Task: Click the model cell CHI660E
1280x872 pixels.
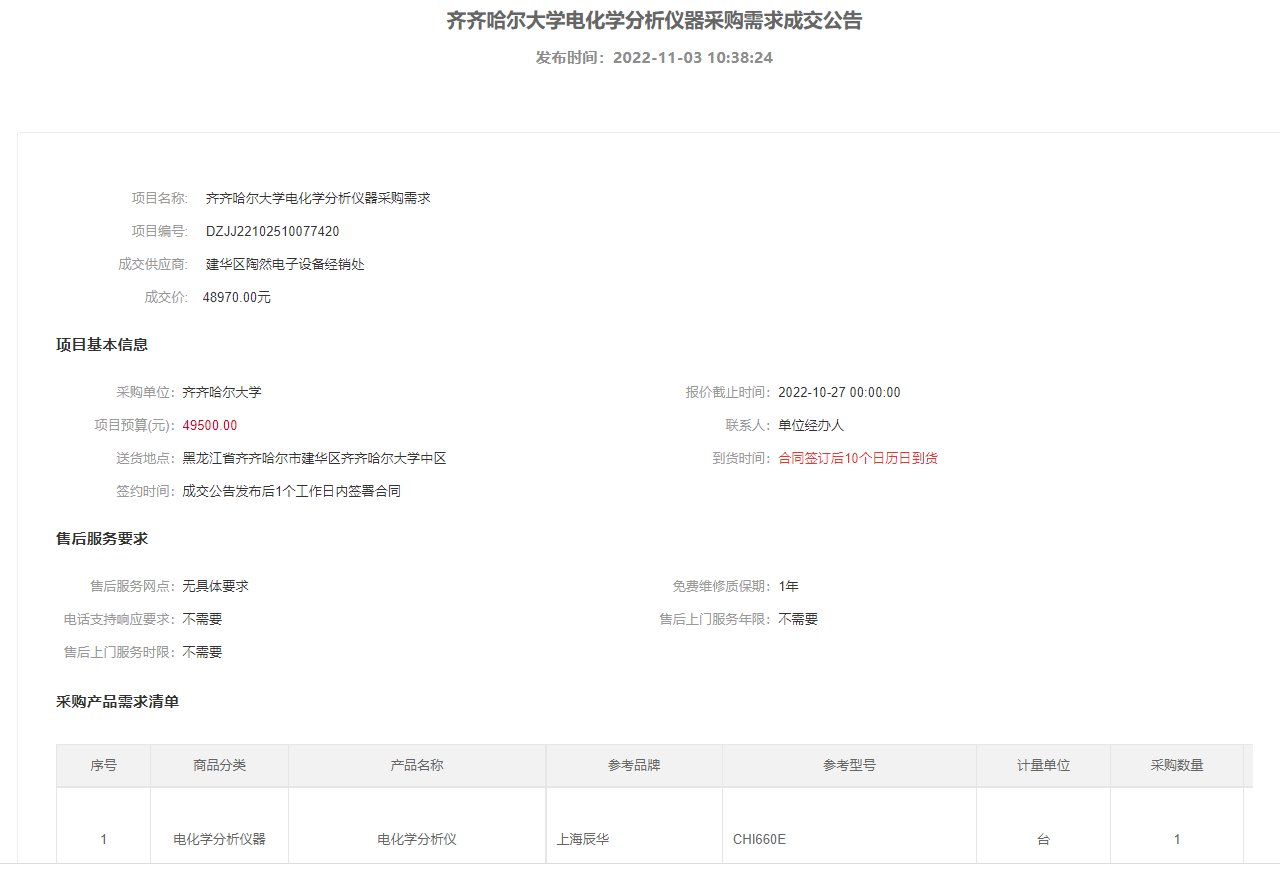Action: (x=761, y=839)
